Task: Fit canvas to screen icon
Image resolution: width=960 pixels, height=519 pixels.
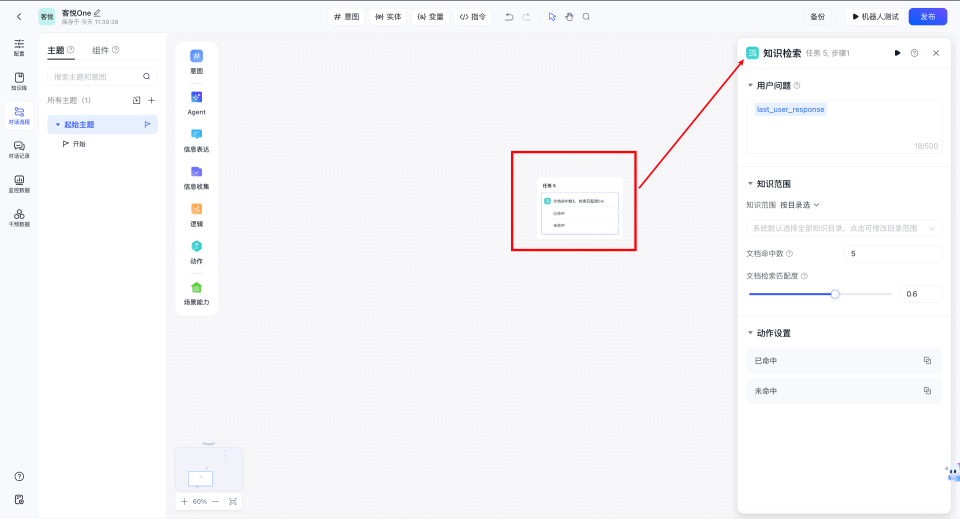Action: point(233,501)
